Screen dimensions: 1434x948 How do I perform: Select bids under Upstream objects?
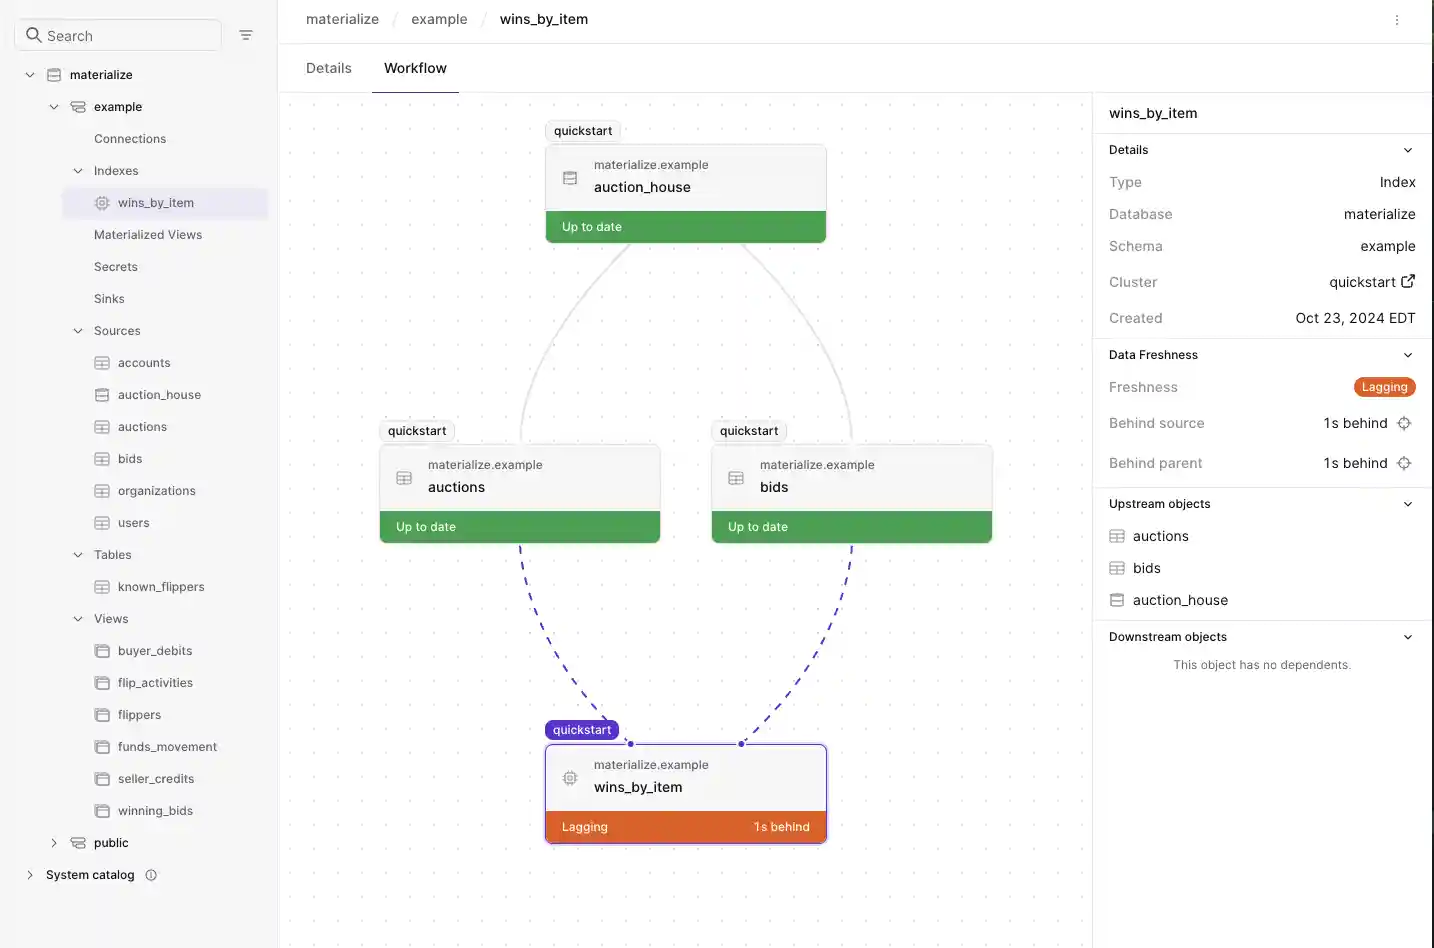pyautogui.click(x=1146, y=567)
